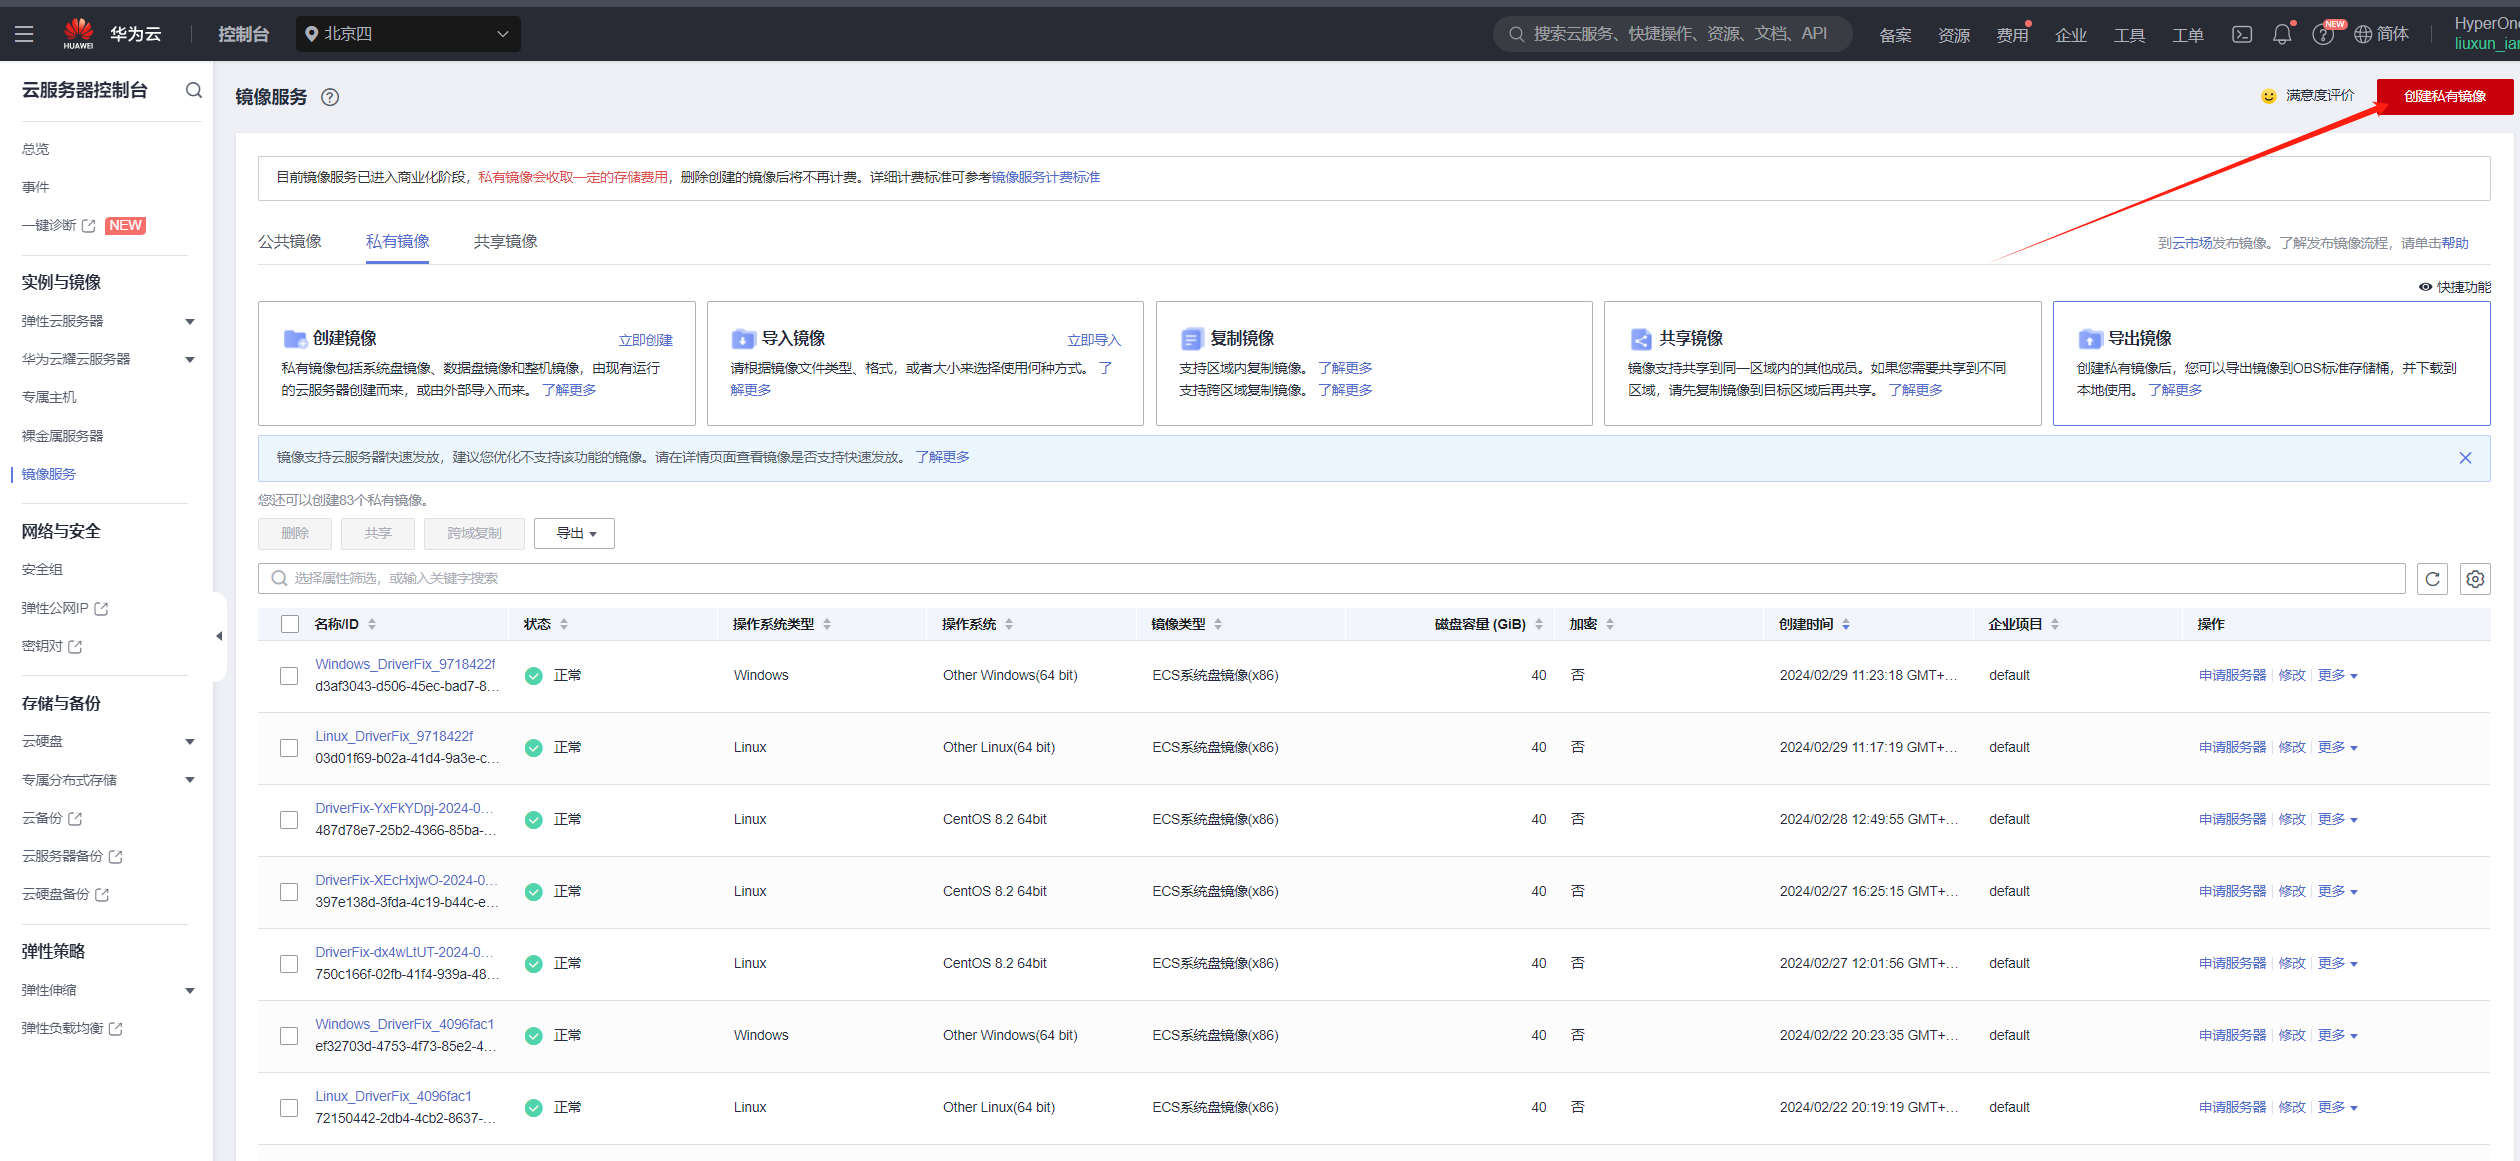Expand 弹性云服务器 in sidebar

click(x=190, y=322)
